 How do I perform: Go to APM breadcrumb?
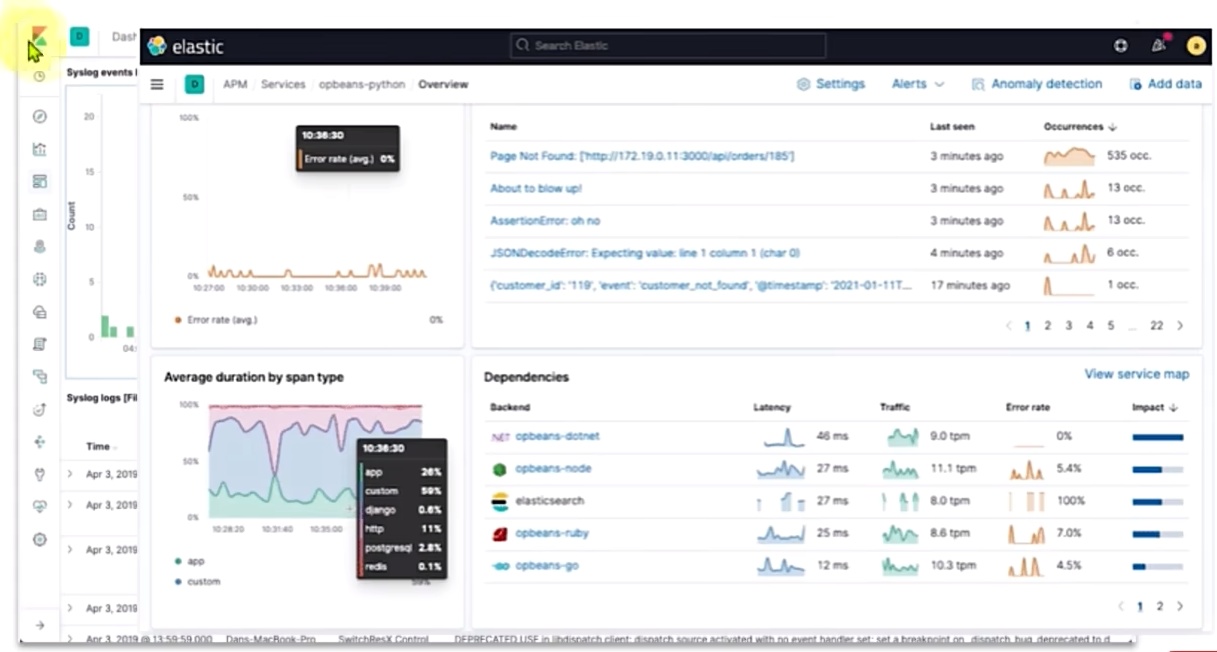click(x=235, y=85)
